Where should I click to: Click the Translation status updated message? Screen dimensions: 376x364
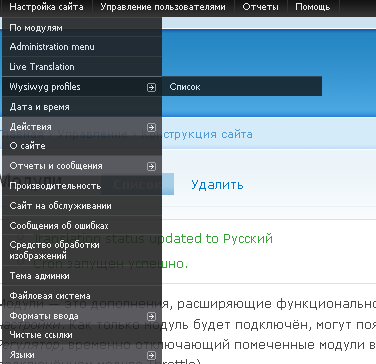click(x=154, y=239)
